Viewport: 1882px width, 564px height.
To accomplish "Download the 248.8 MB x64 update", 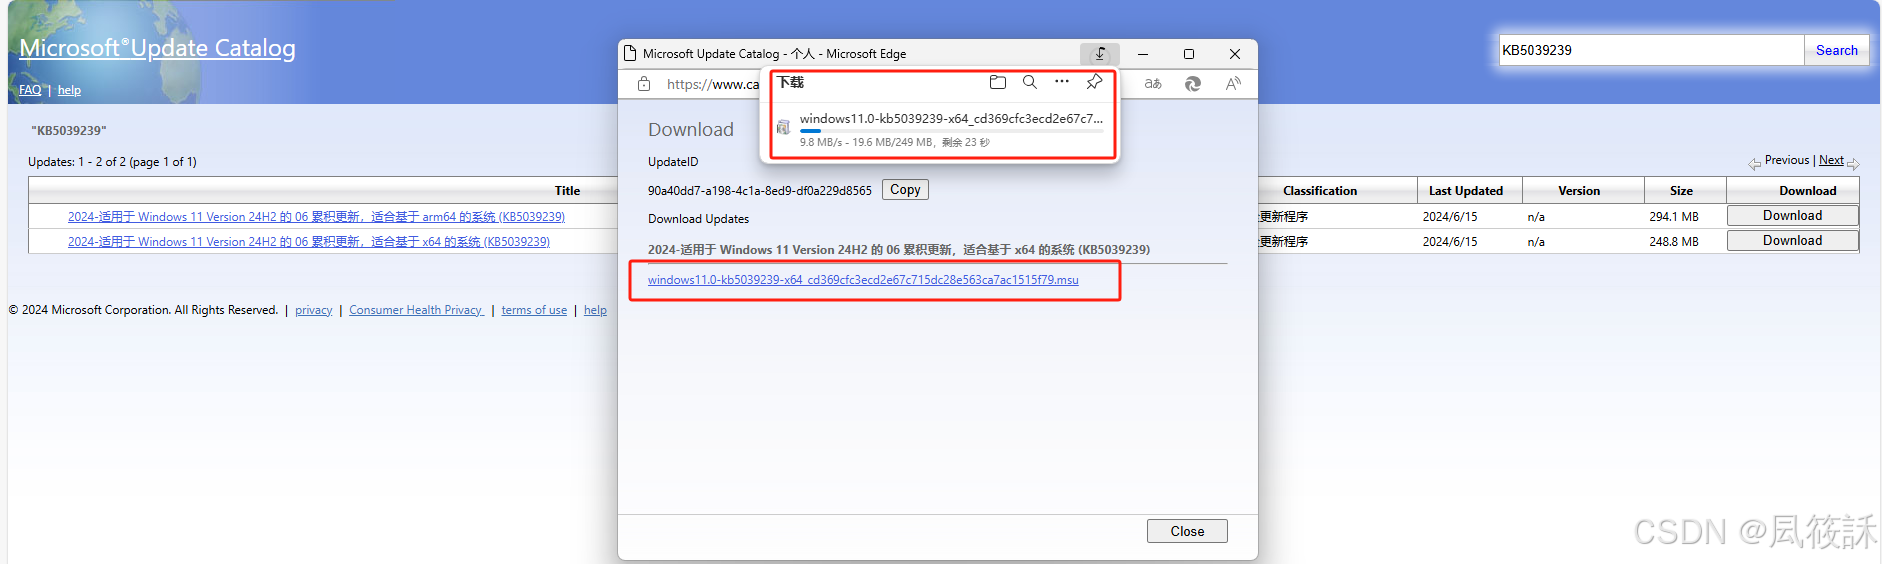I will (x=1792, y=240).
